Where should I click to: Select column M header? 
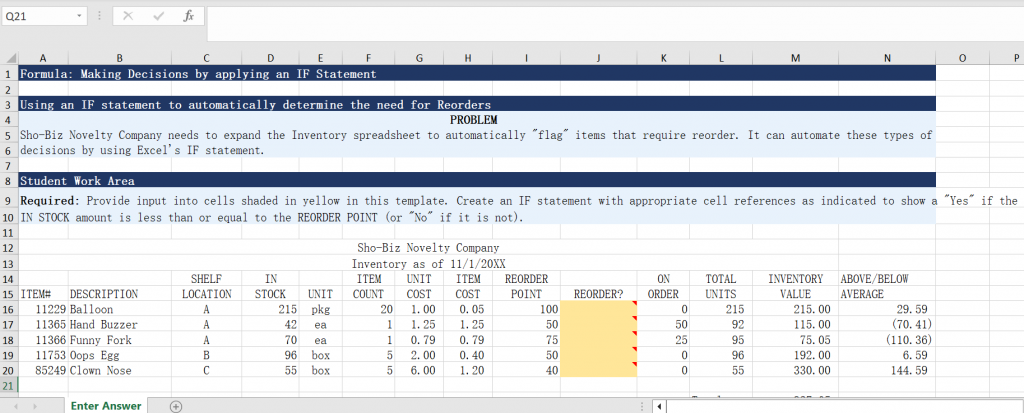pos(795,59)
